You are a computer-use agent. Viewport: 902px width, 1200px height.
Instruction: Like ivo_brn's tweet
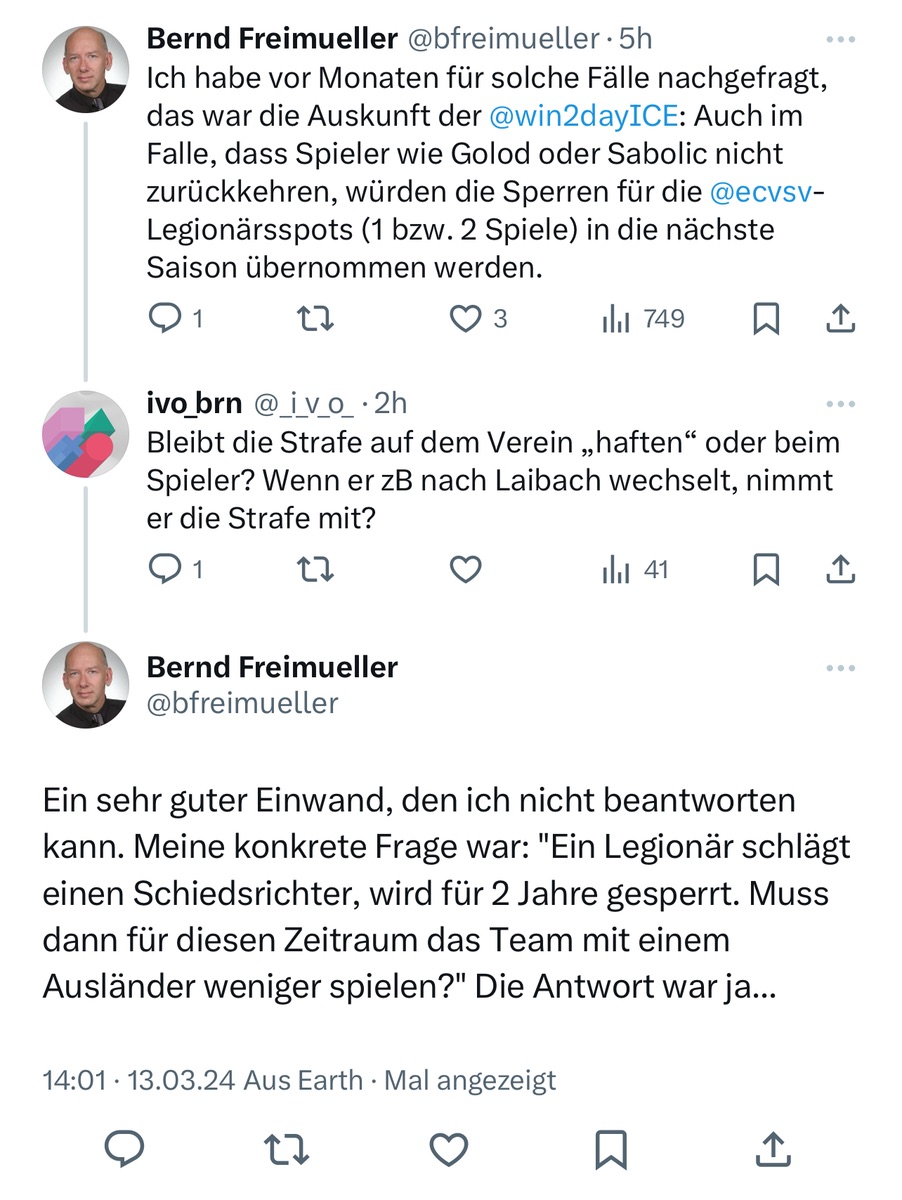[x=465, y=570]
